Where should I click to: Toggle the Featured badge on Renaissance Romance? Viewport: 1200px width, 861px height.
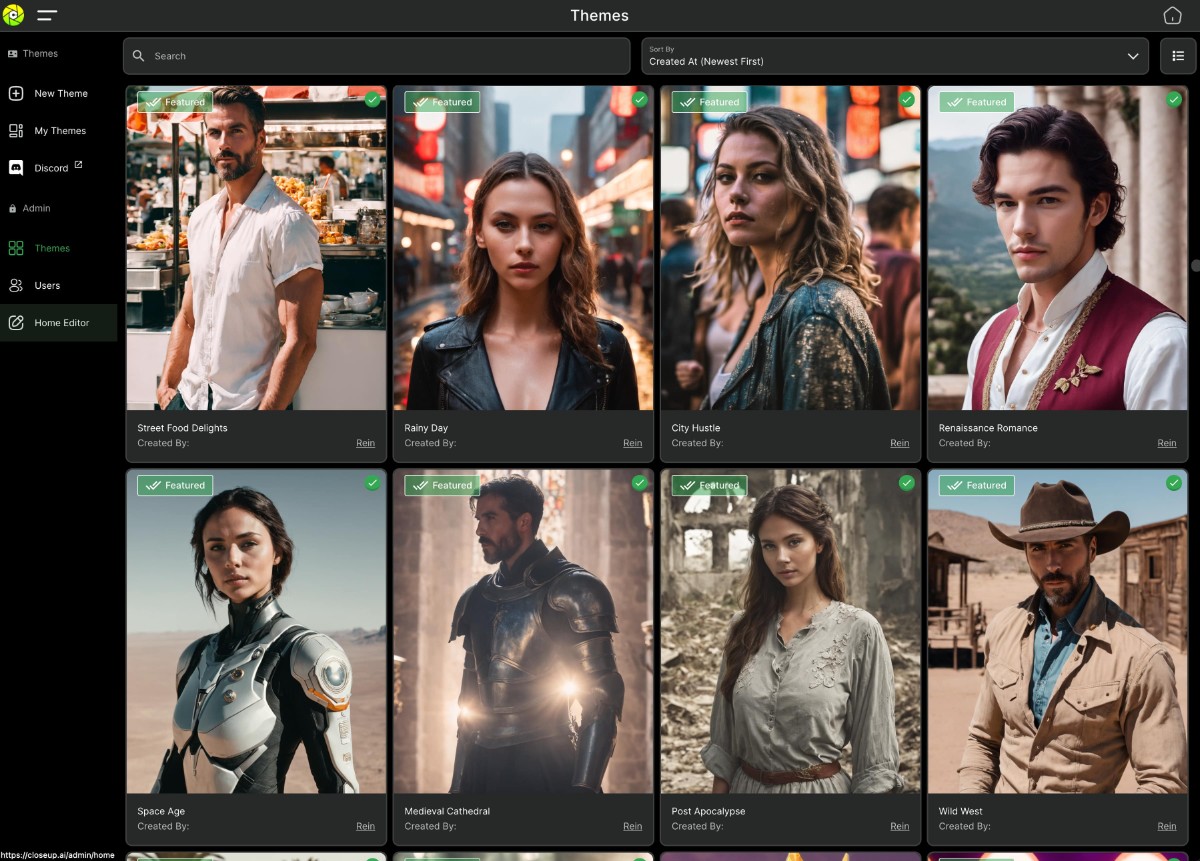(976, 102)
